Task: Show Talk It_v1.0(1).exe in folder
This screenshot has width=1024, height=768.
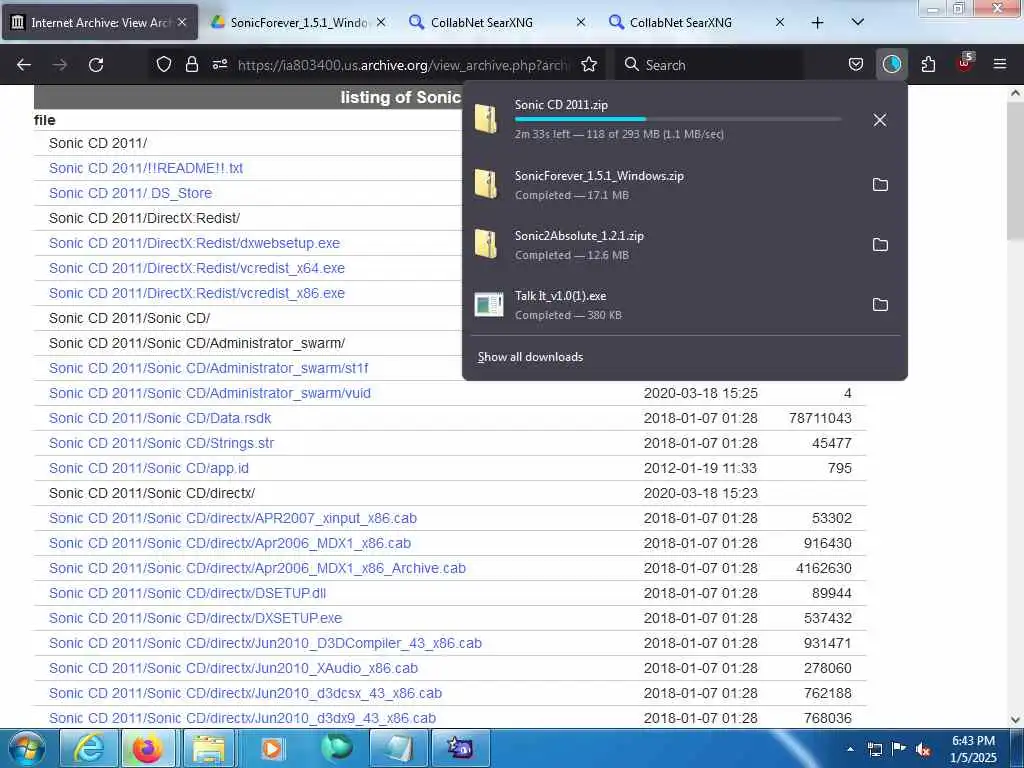Action: [880, 305]
